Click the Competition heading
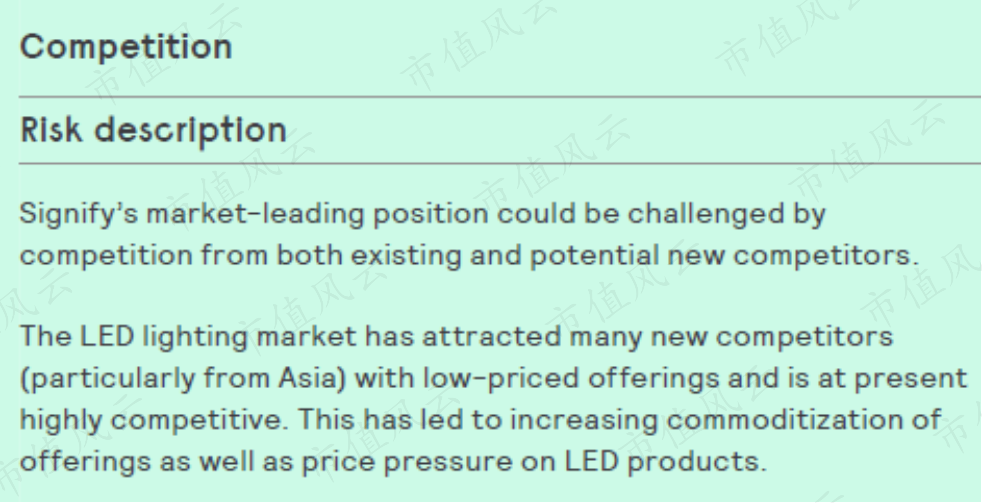This screenshot has height=503, width=982. click(x=126, y=48)
